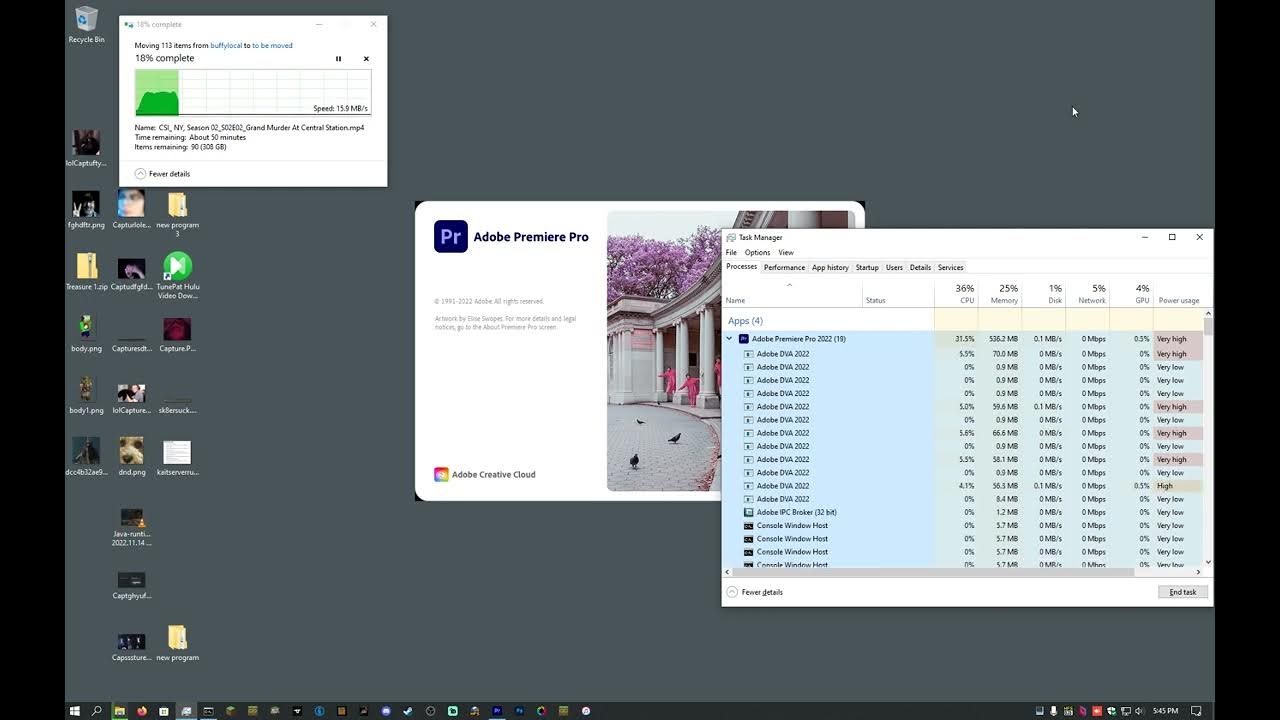The image size is (1280, 720).
Task: Switch to the Details tab
Action: (x=920, y=267)
